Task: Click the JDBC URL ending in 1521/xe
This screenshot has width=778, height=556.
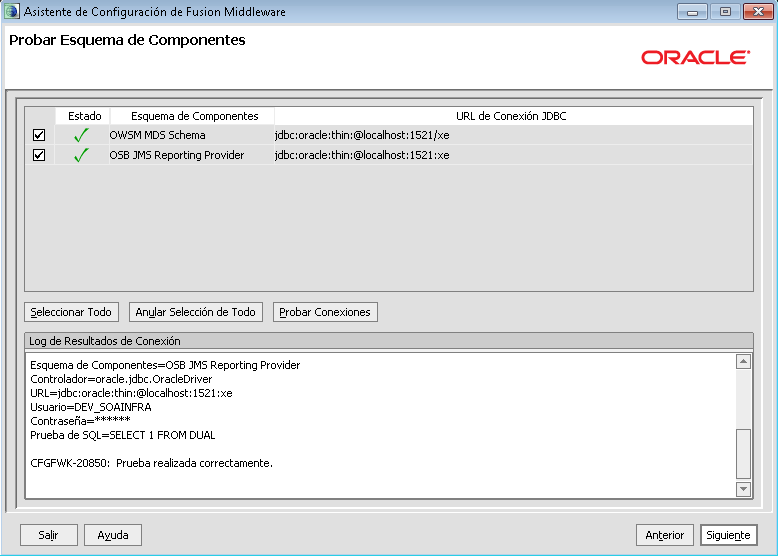Action: (x=362, y=135)
